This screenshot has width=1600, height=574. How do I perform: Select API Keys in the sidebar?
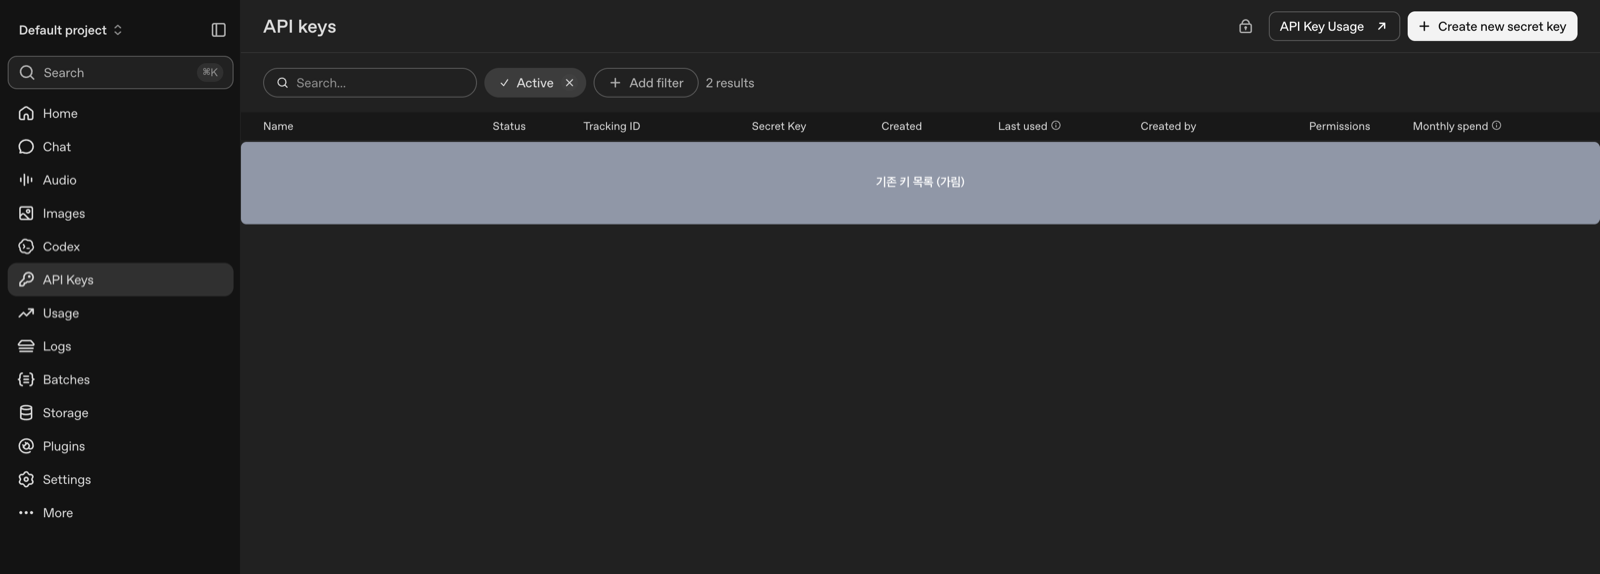pos(120,279)
